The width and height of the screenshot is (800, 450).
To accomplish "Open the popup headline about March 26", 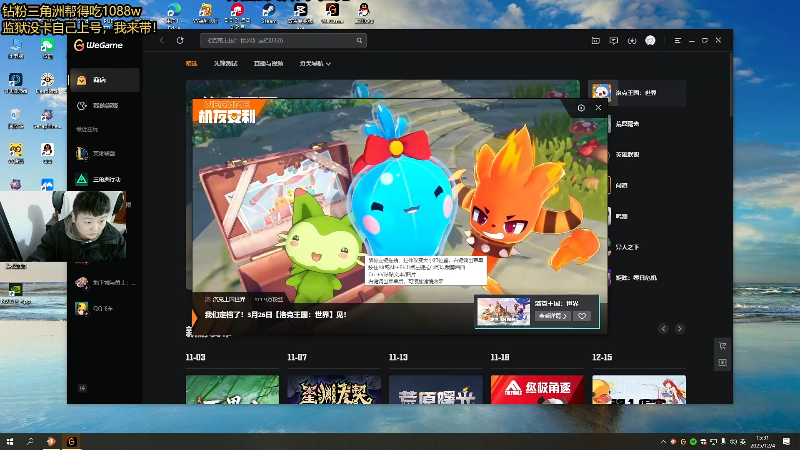I will [276, 315].
